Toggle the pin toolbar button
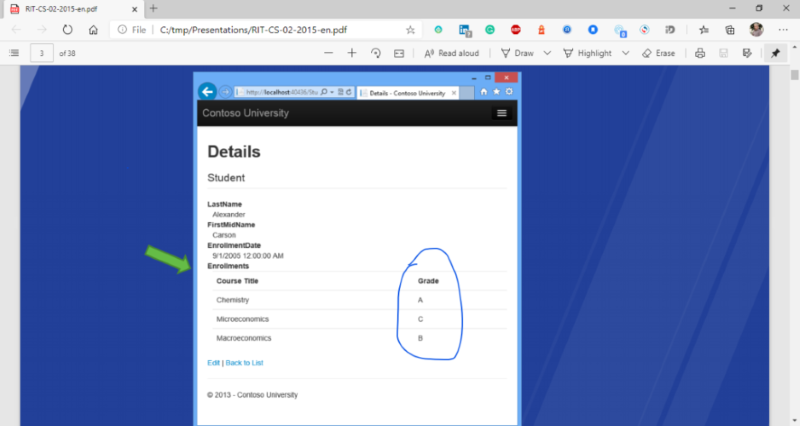 coord(776,53)
